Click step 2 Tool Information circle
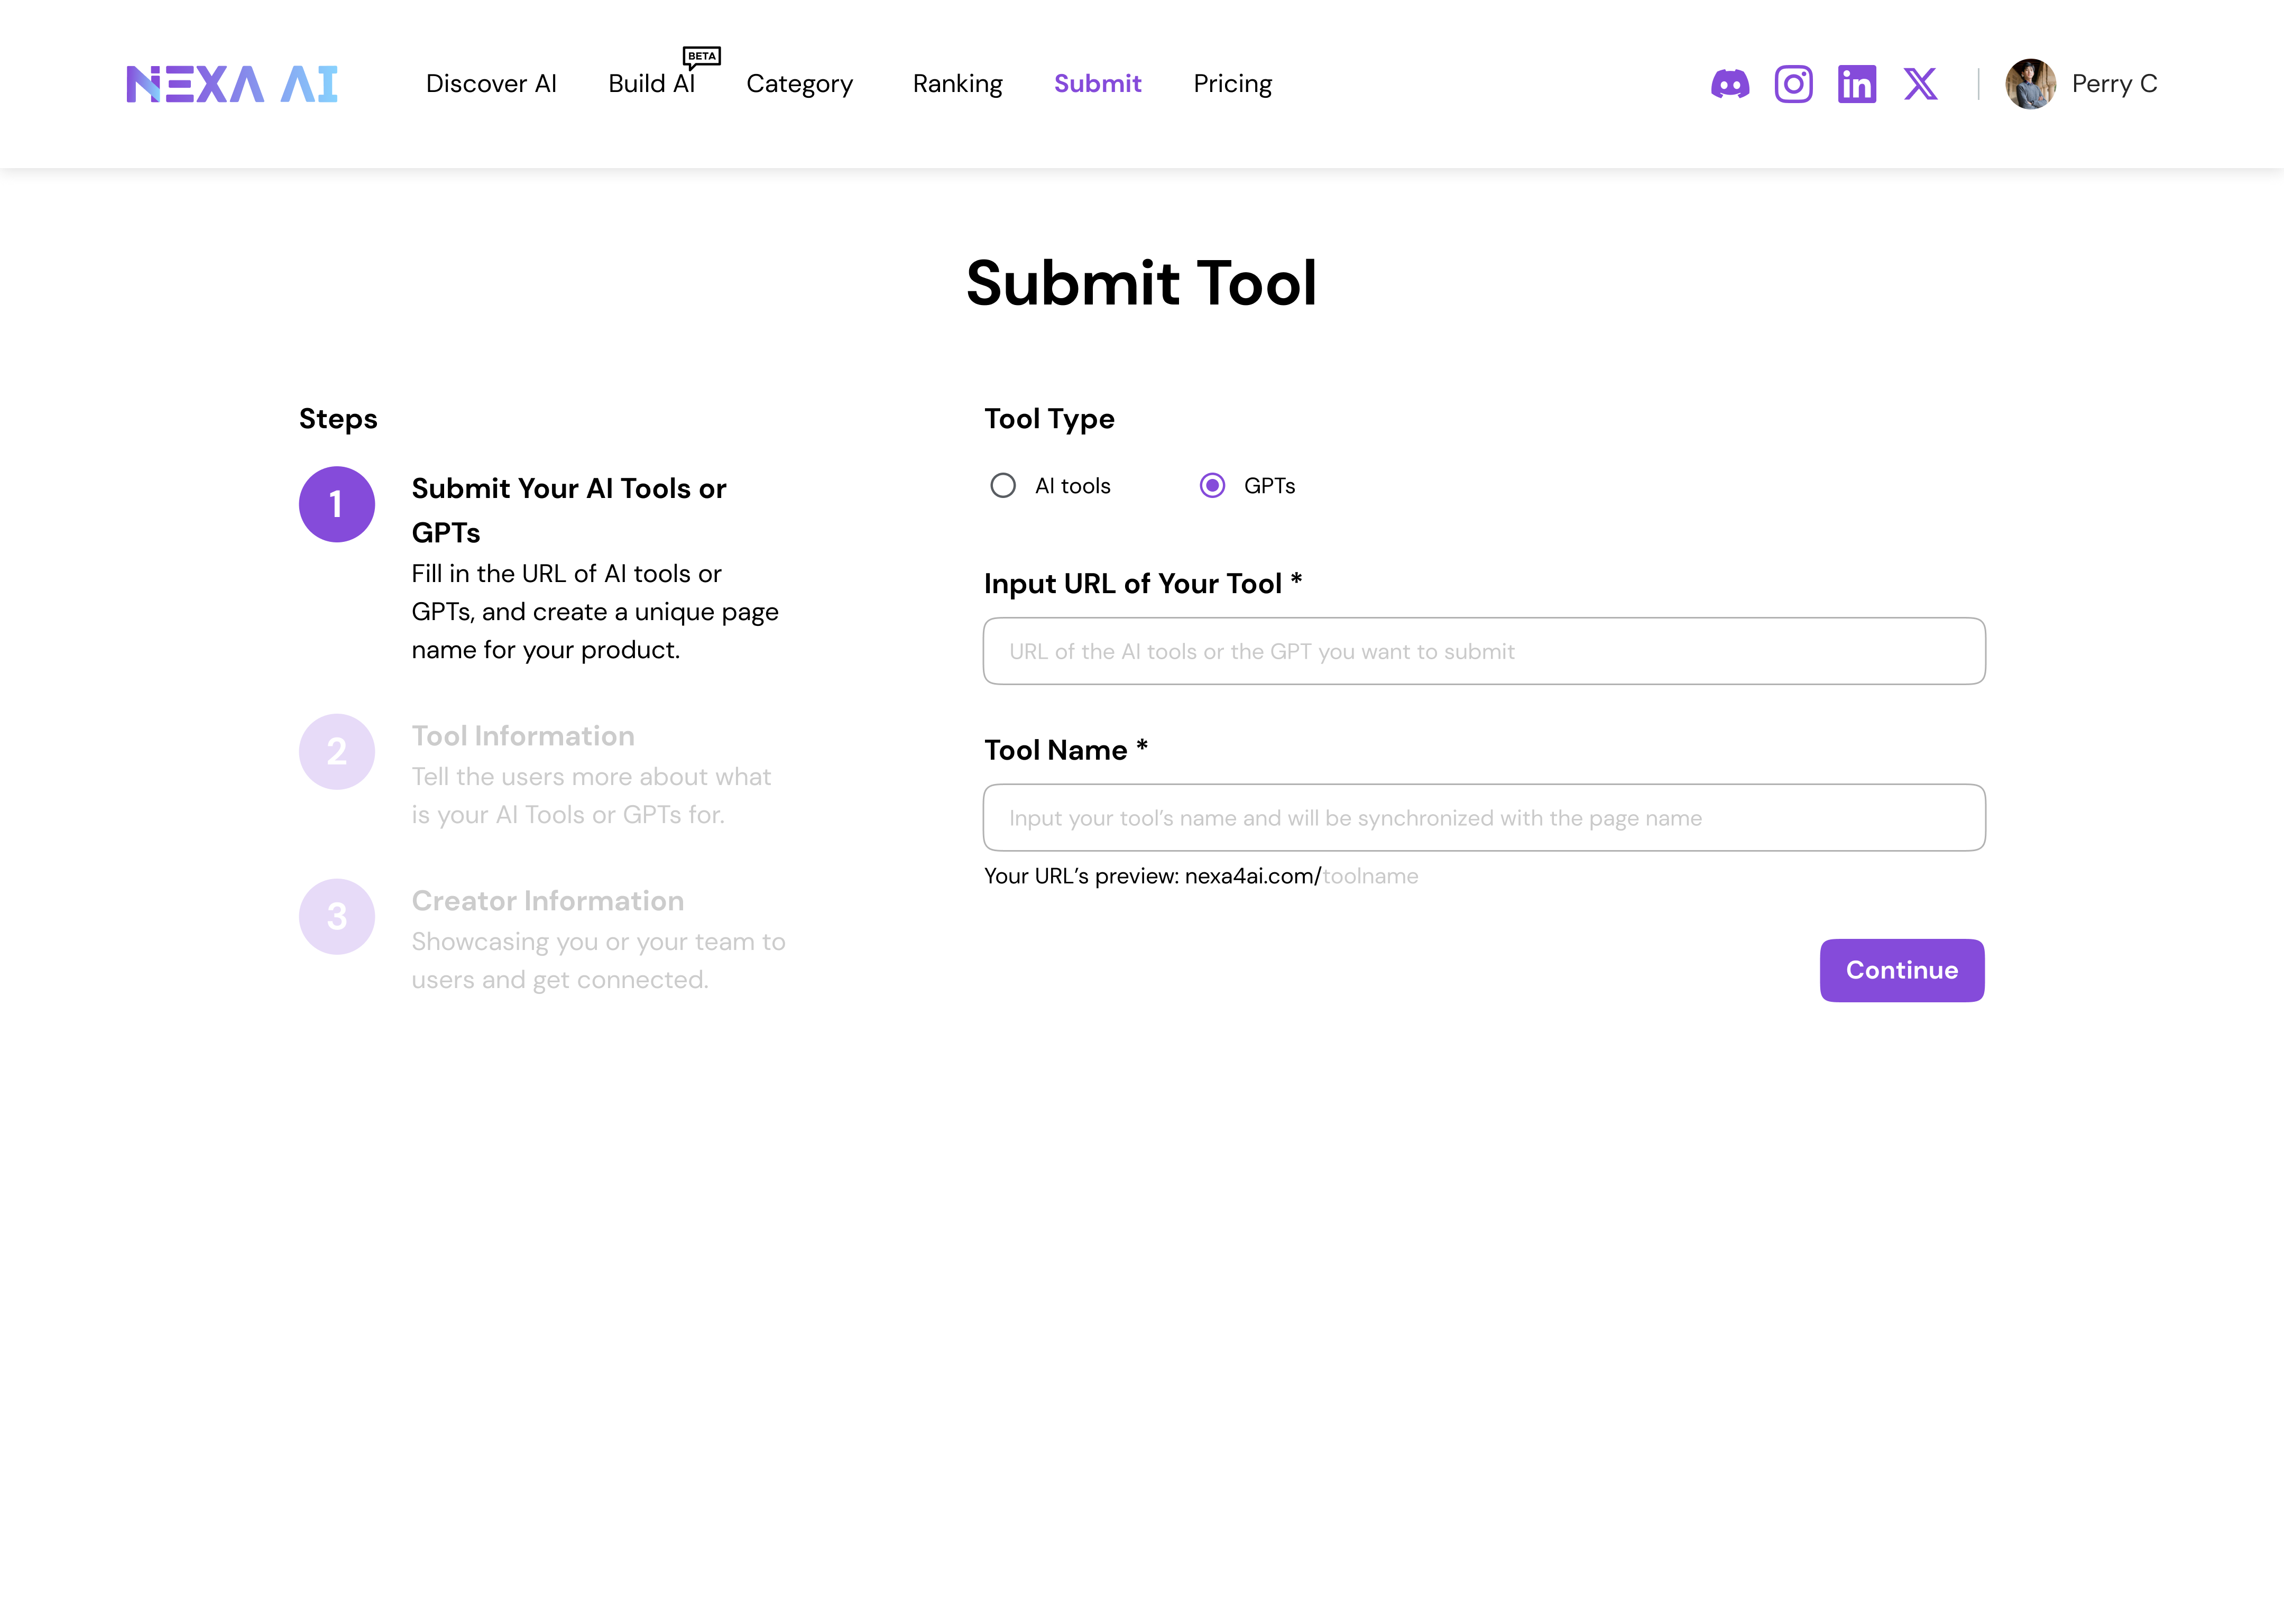 337,751
